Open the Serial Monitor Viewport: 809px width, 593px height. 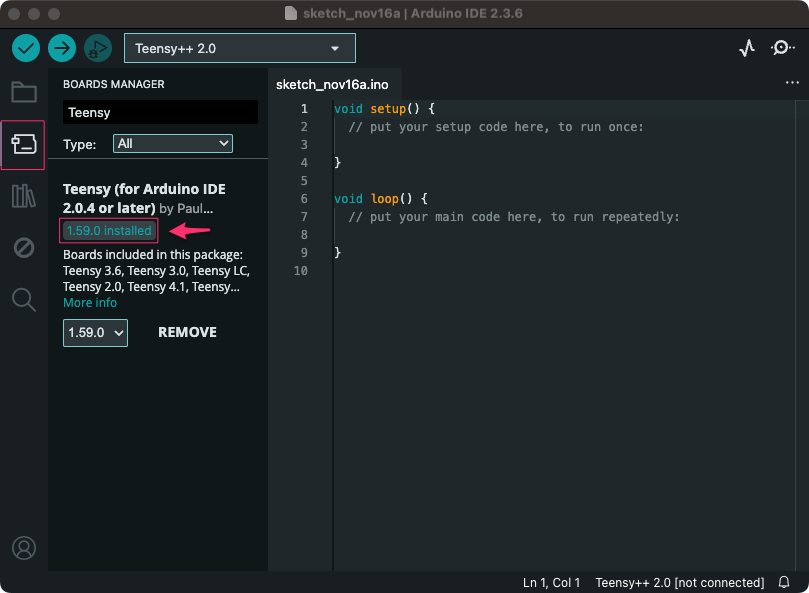coord(782,48)
